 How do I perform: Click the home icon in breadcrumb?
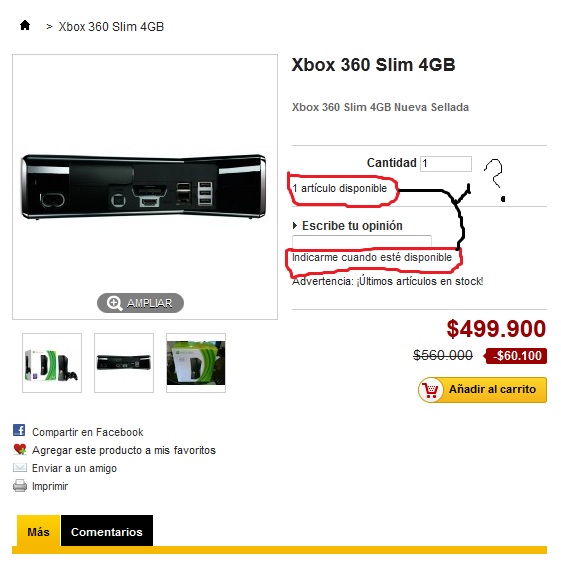click(x=25, y=25)
